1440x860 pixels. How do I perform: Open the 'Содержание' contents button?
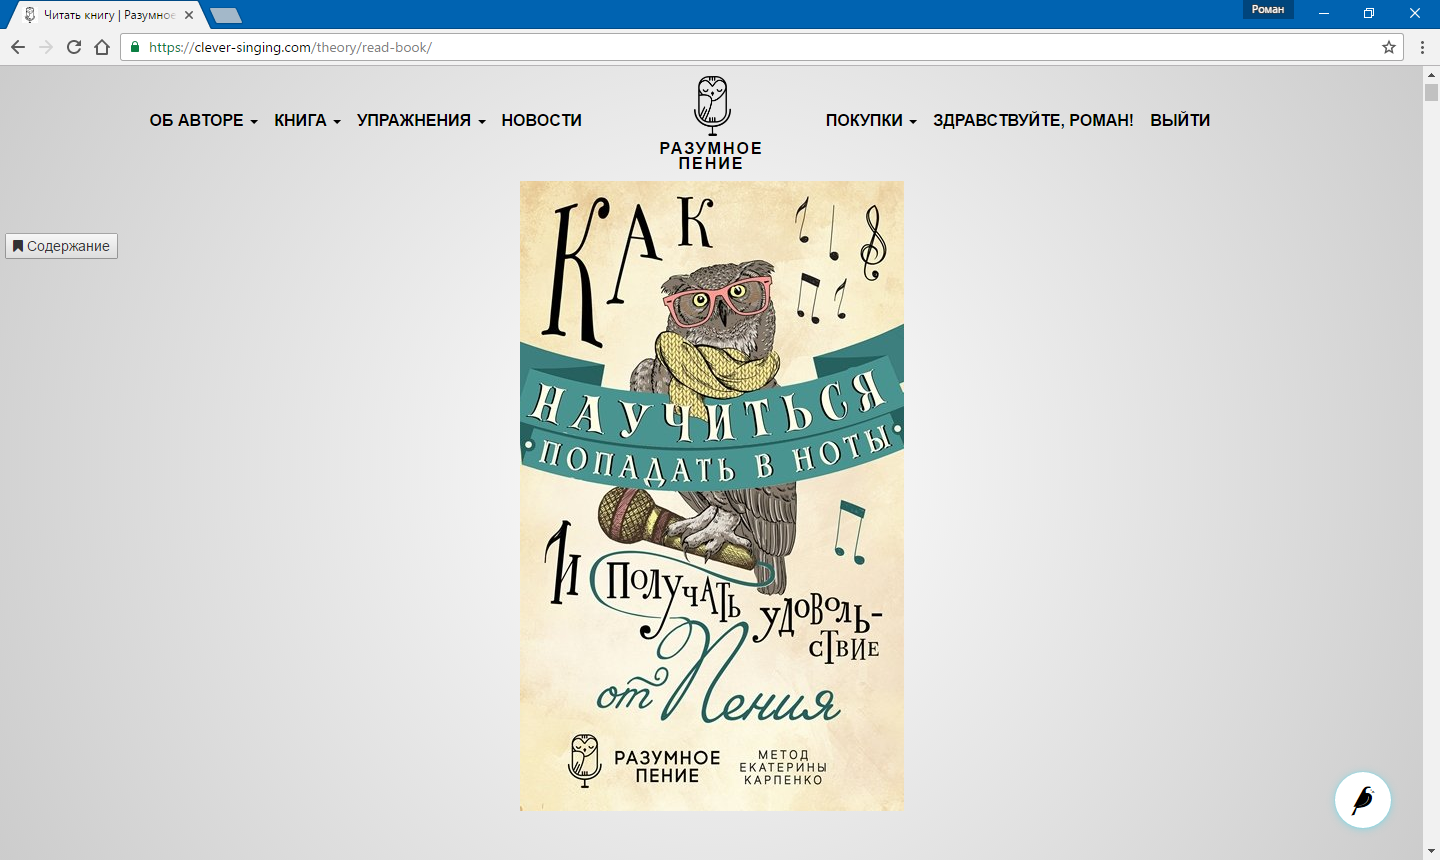pyautogui.click(x=62, y=246)
